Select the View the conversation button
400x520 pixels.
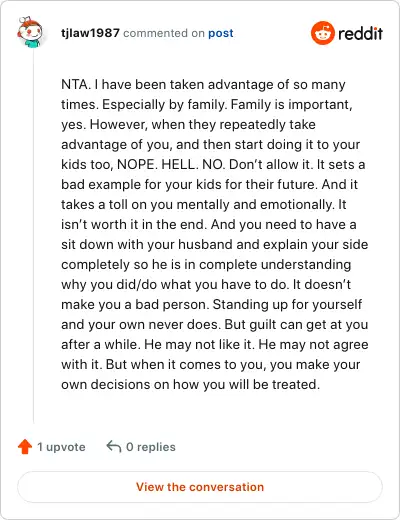pyautogui.click(x=200, y=487)
